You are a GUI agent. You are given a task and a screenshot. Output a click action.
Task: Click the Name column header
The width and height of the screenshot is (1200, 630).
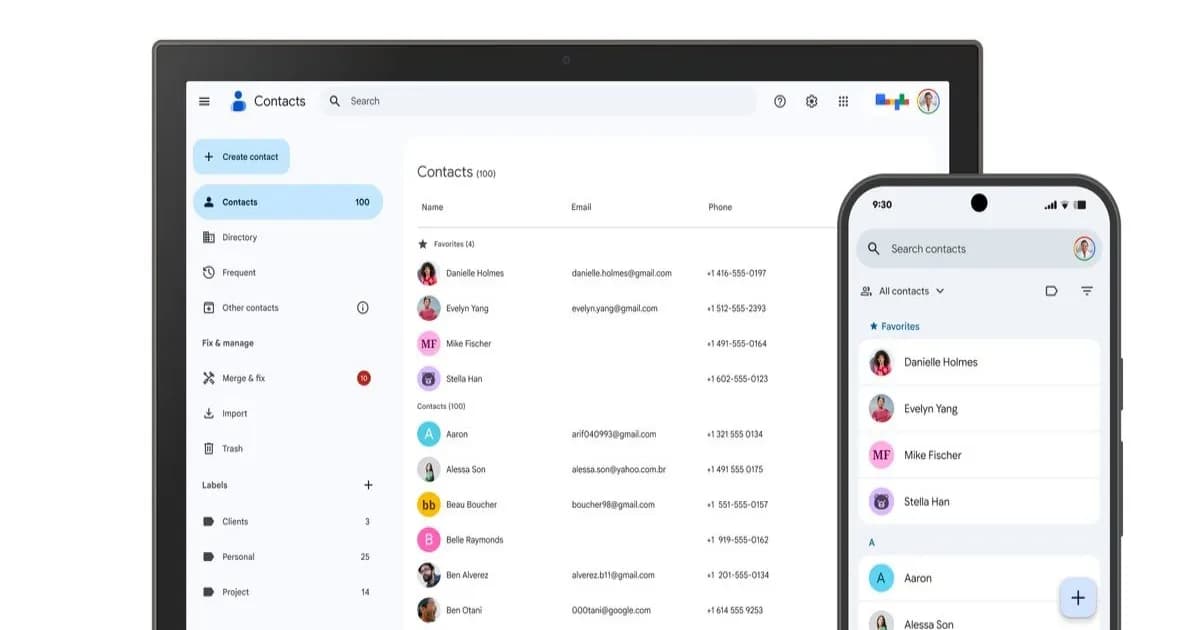click(x=432, y=207)
